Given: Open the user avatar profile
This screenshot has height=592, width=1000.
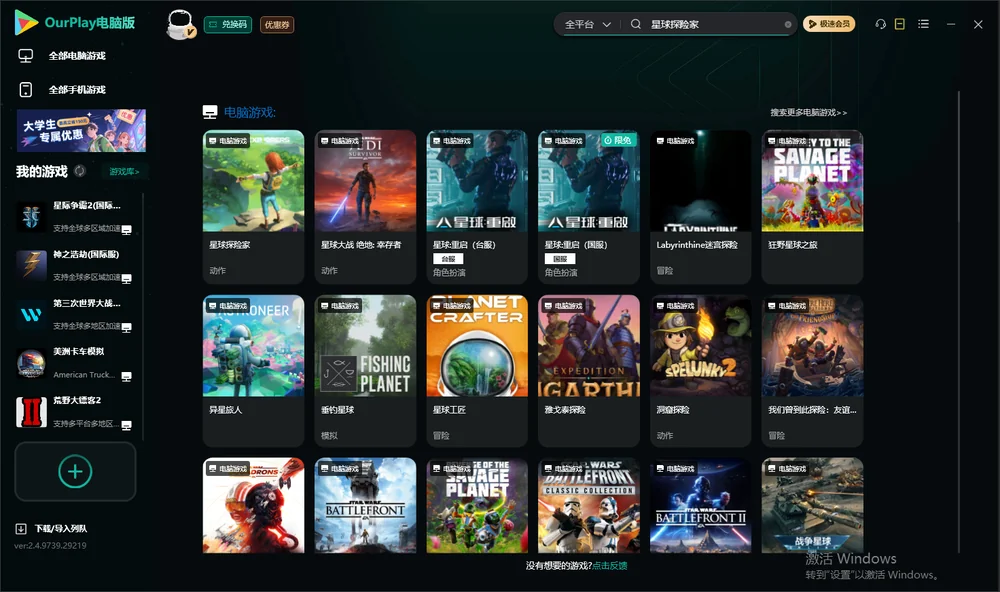Looking at the screenshot, I should pos(180,24).
